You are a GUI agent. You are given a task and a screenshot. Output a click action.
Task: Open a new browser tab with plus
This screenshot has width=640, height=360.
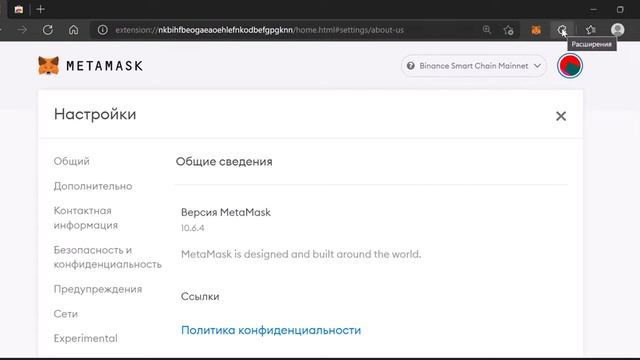pyautogui.click(x=40, y=9)
